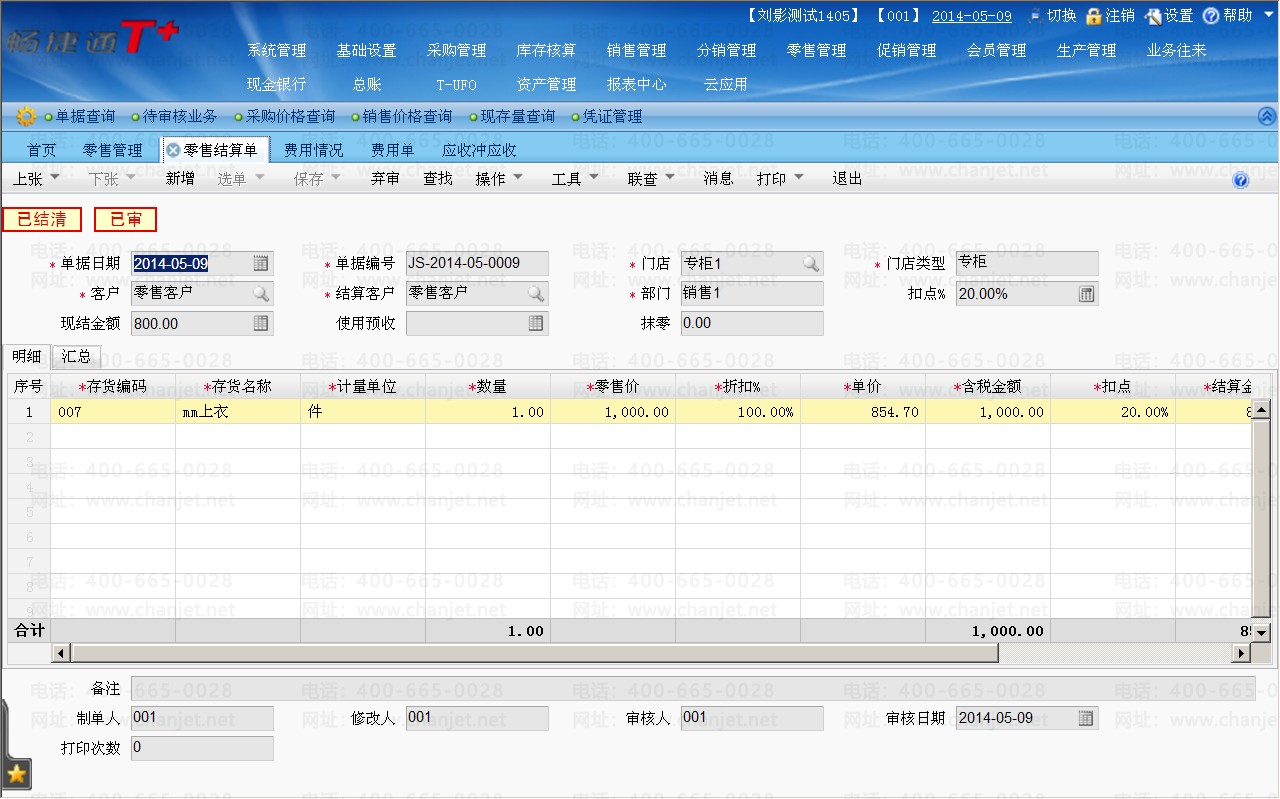This screenshot has width=1280, height=799.
Task: Close the 零售结算单 tab with its X icon
Action: click(173, 150)
